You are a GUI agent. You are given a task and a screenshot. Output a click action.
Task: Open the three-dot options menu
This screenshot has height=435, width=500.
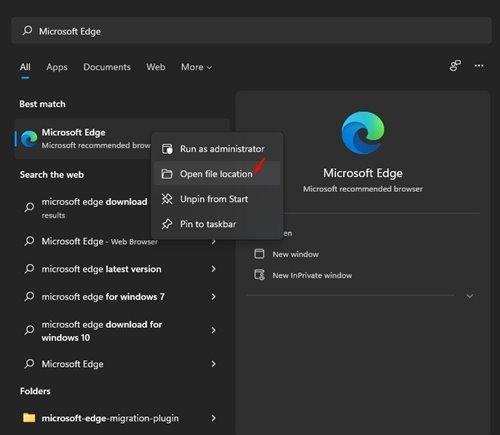pyautogui.click(x=479, y=66)
